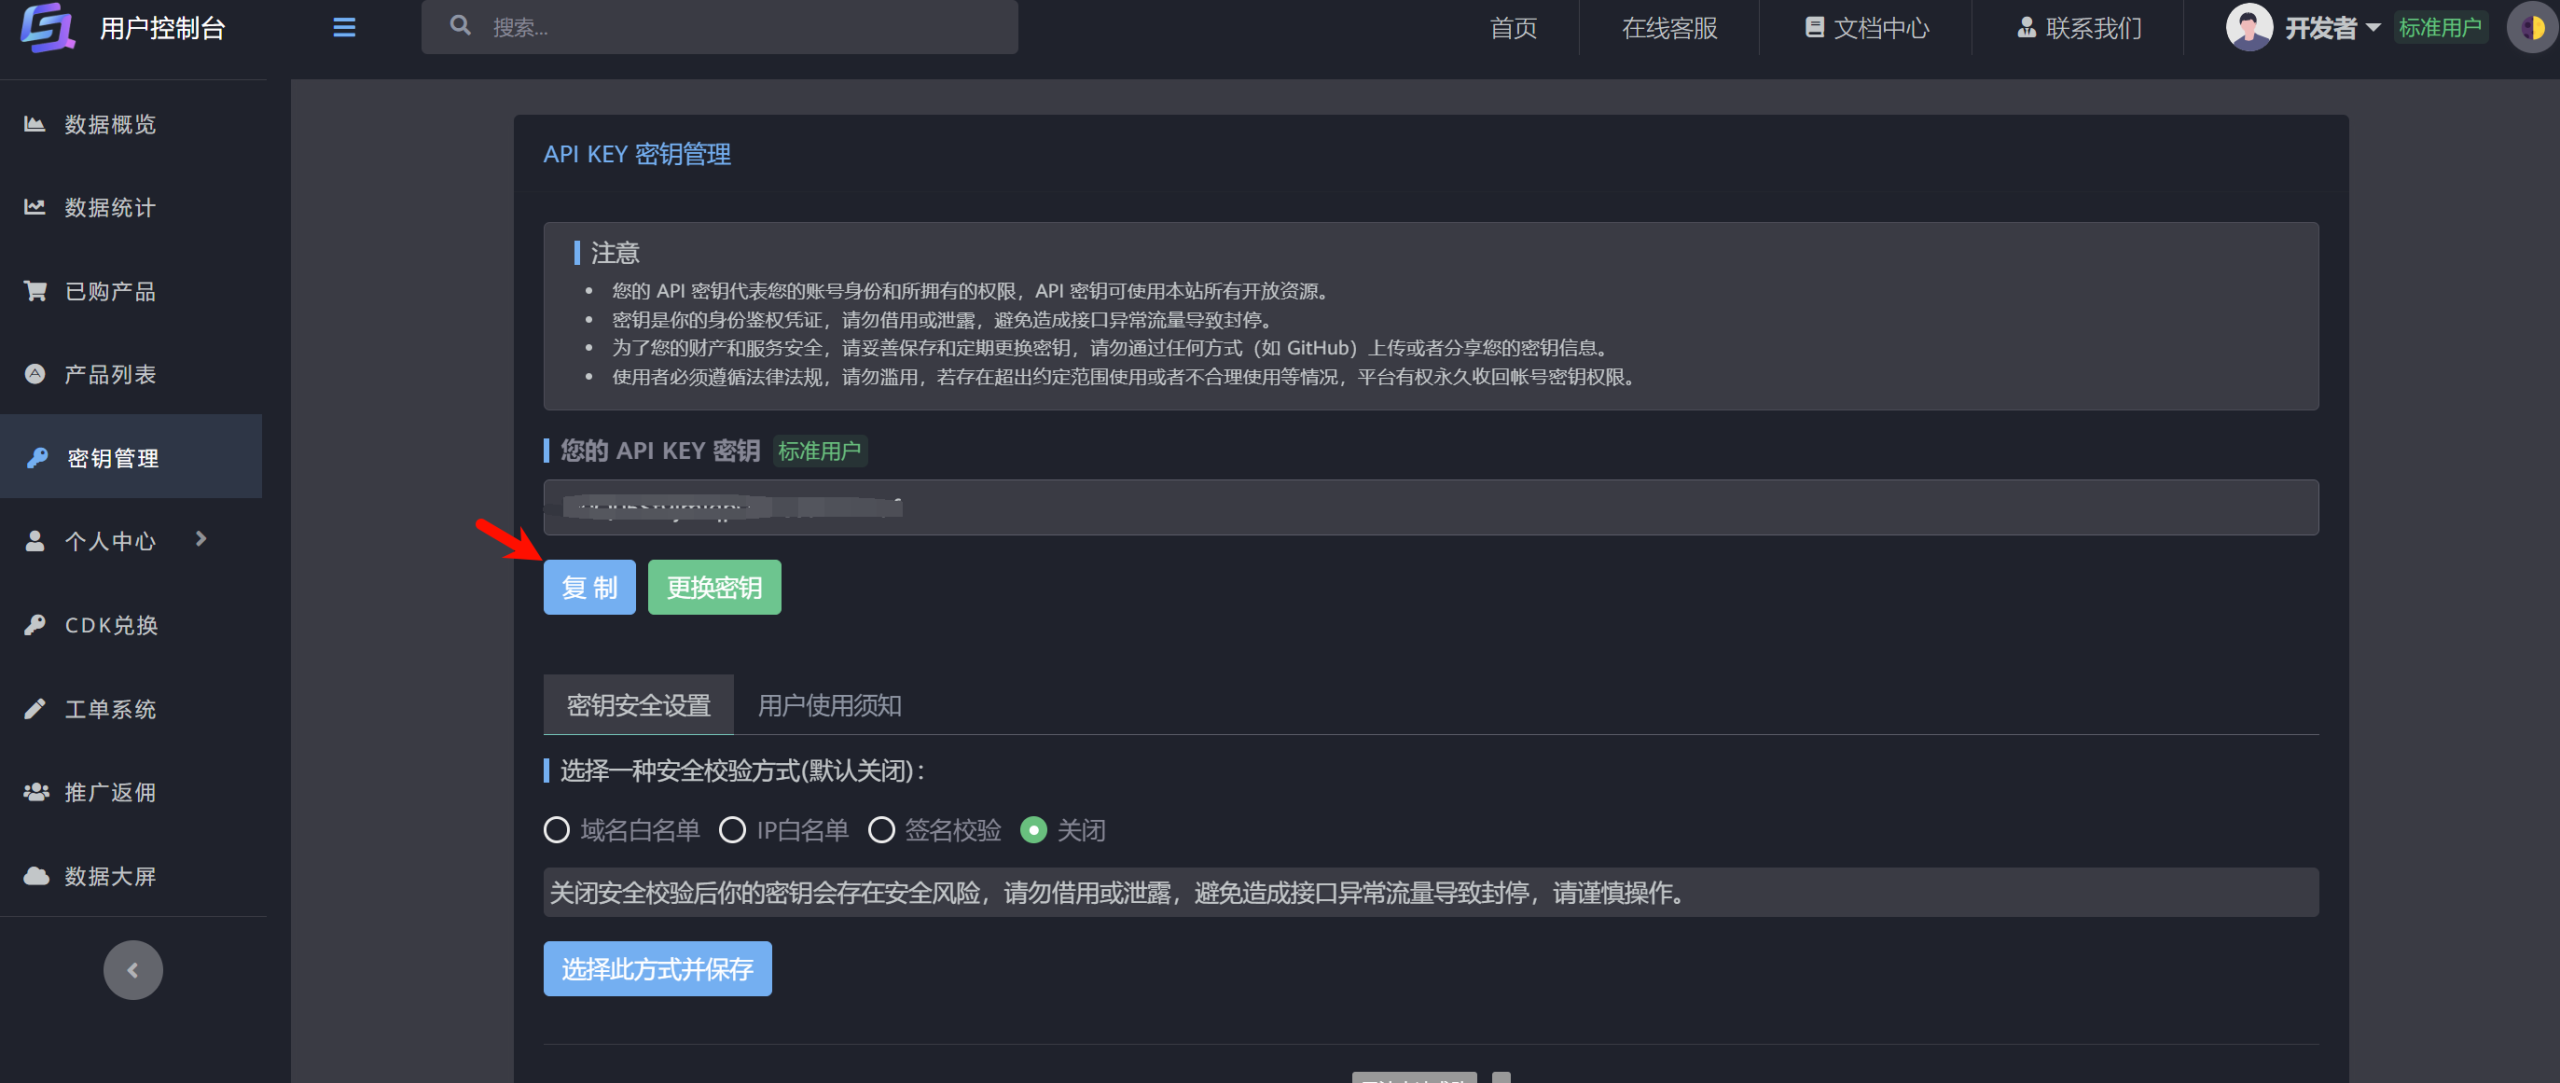Click 选择此方式并保存 to save settings
This screenshot has height=1083, width=2560.
pos(657,968)
